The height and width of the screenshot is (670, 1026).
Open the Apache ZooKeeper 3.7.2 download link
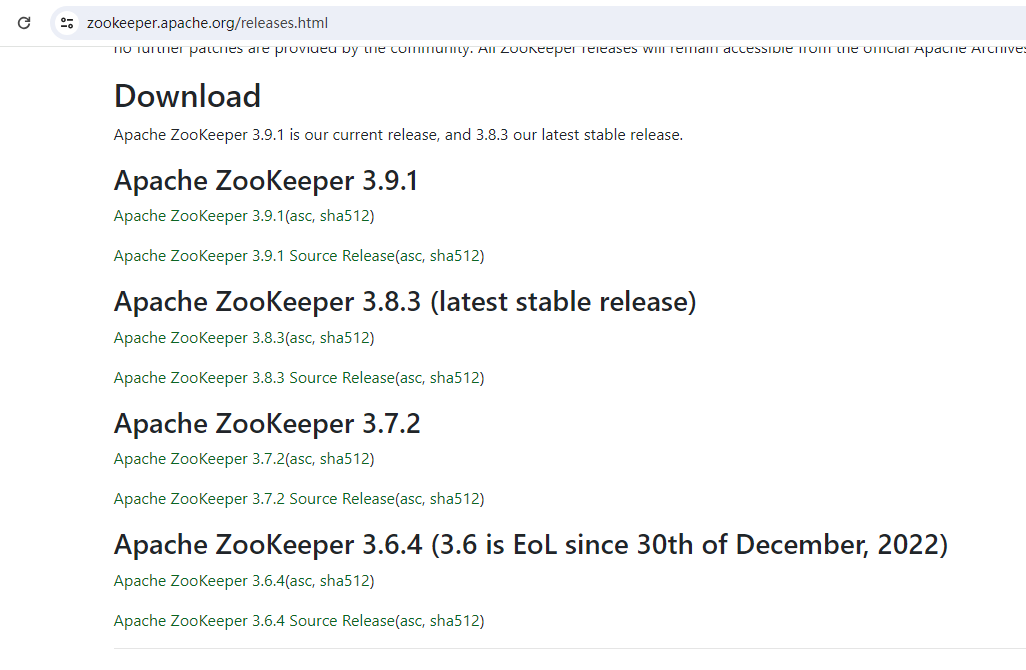pyautogui.click(x=199, y=459)
